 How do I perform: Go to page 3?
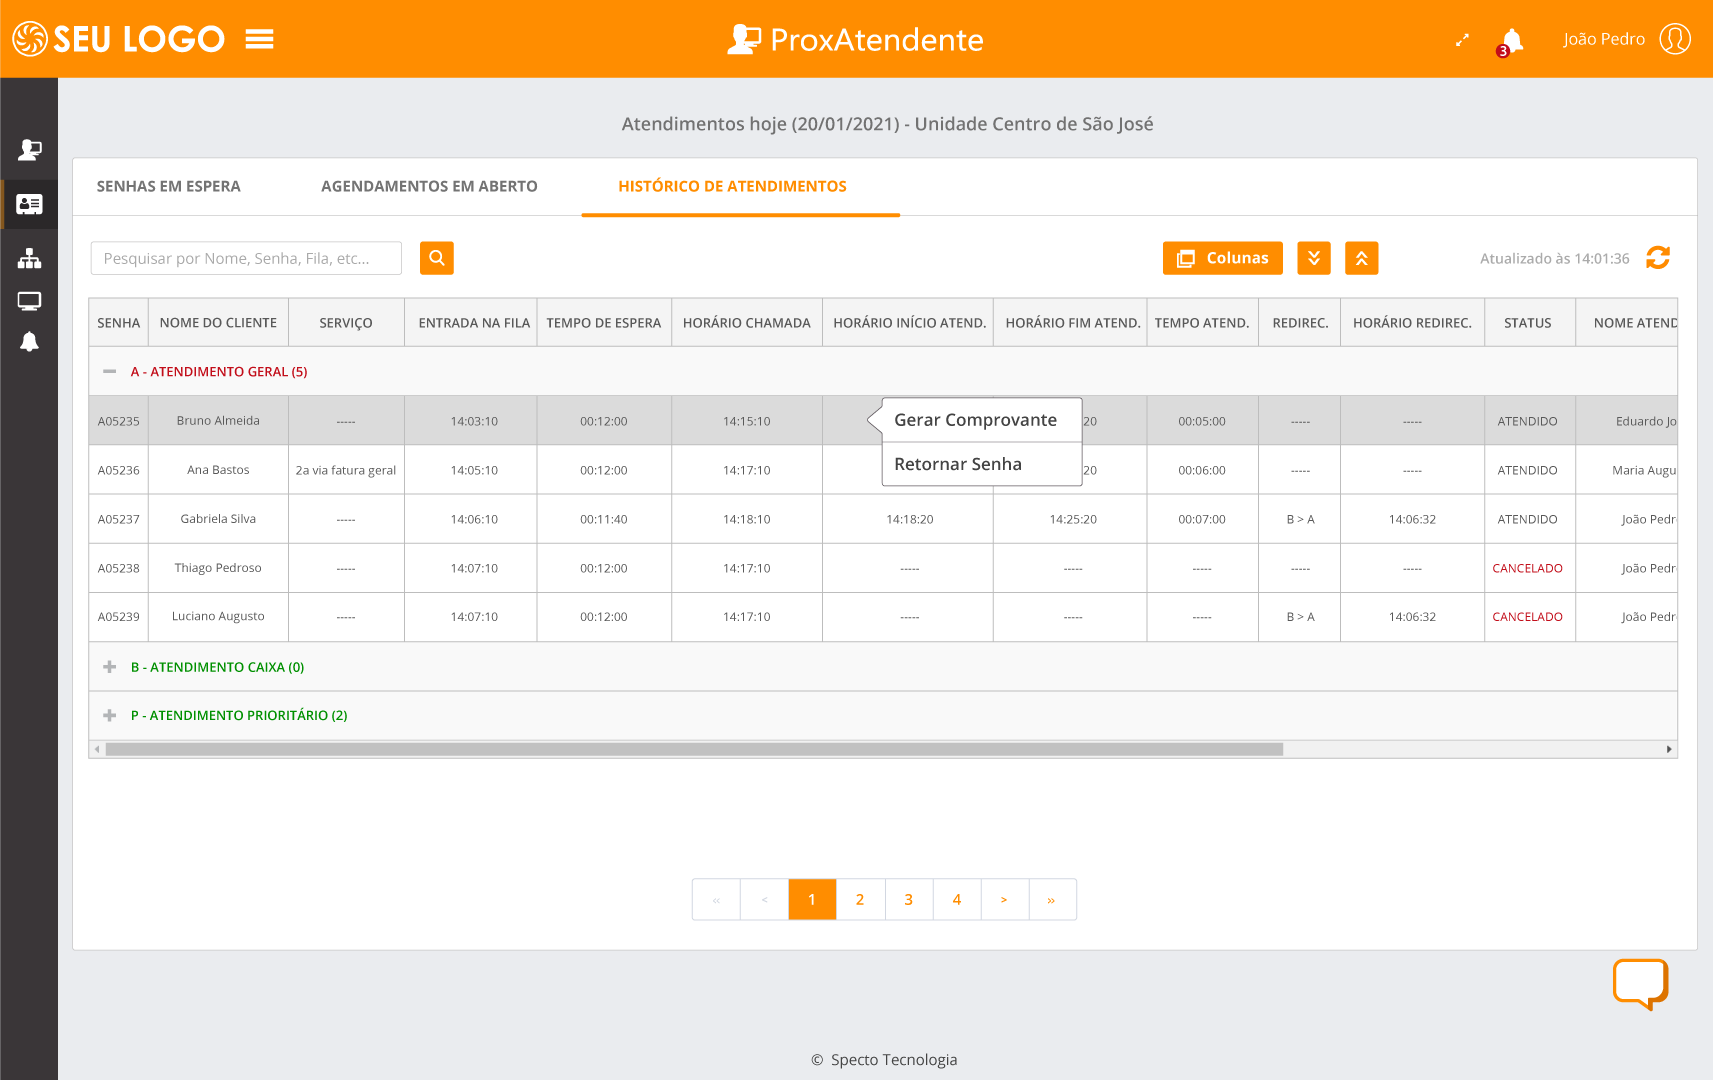pos(908,900)
